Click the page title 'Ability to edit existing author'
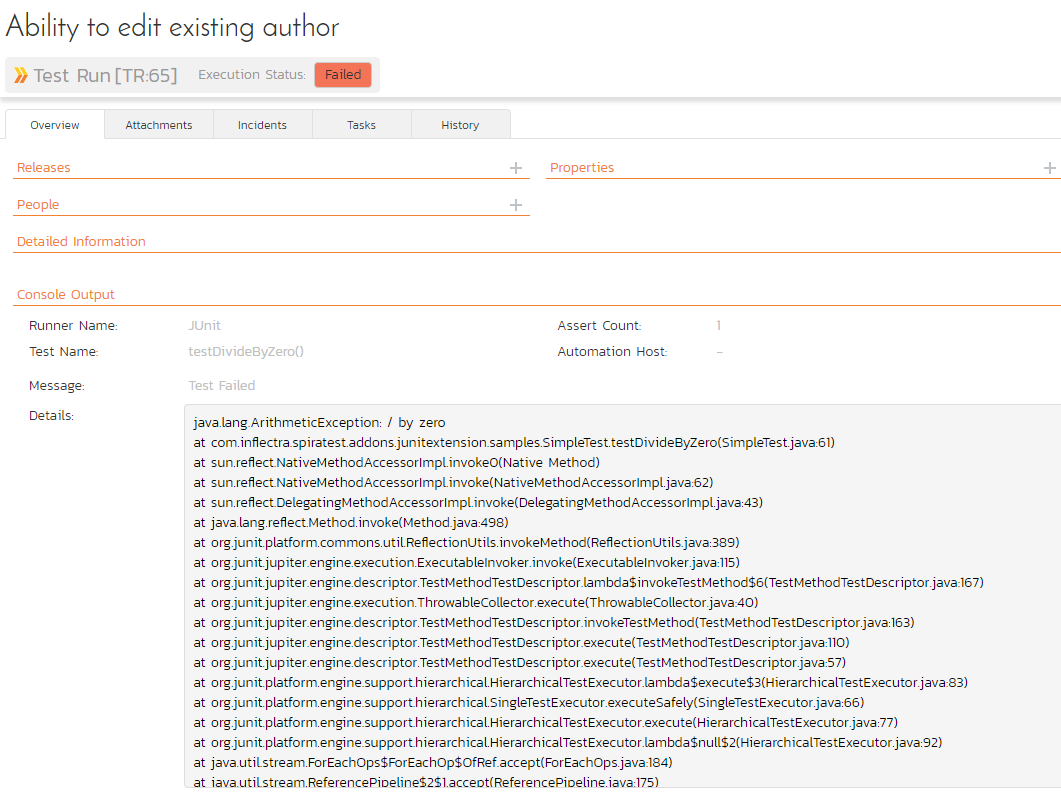 coord(172,28)
